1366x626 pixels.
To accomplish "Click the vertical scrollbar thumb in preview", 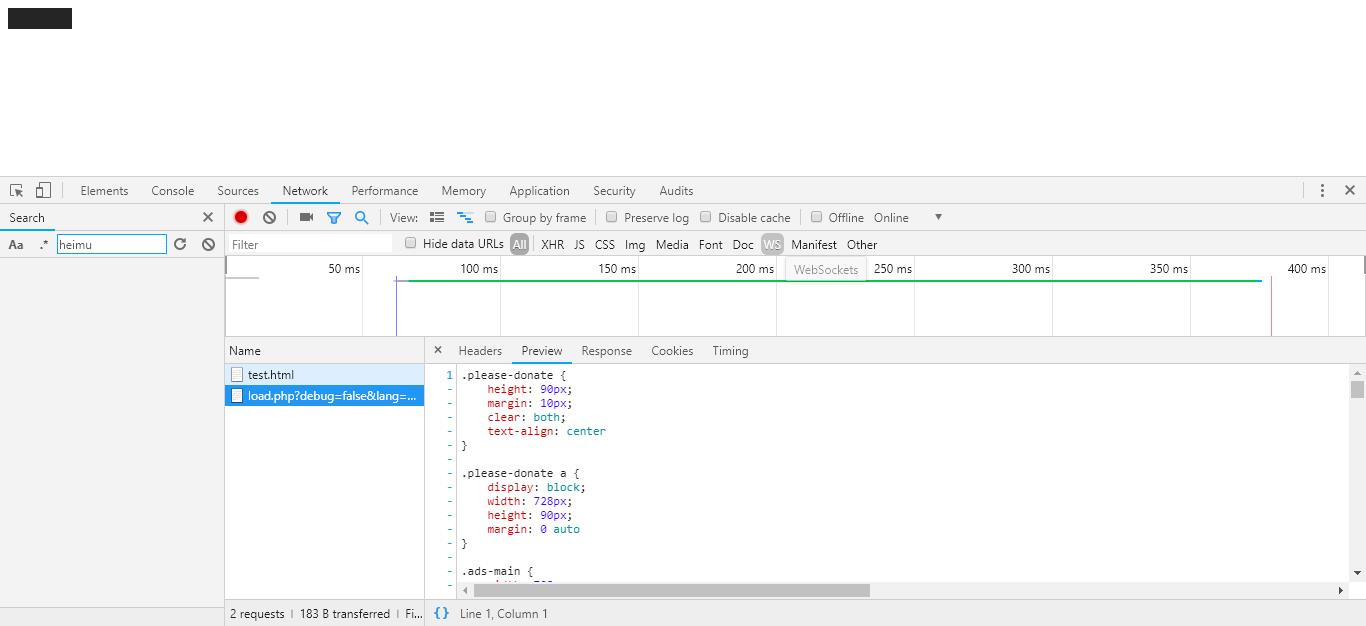I will pos(1357,389).
